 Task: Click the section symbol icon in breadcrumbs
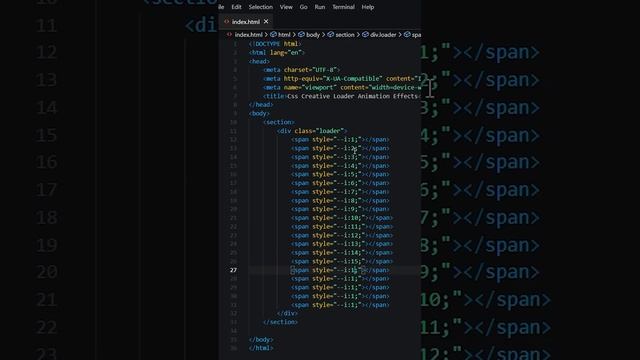click(331, 35)
